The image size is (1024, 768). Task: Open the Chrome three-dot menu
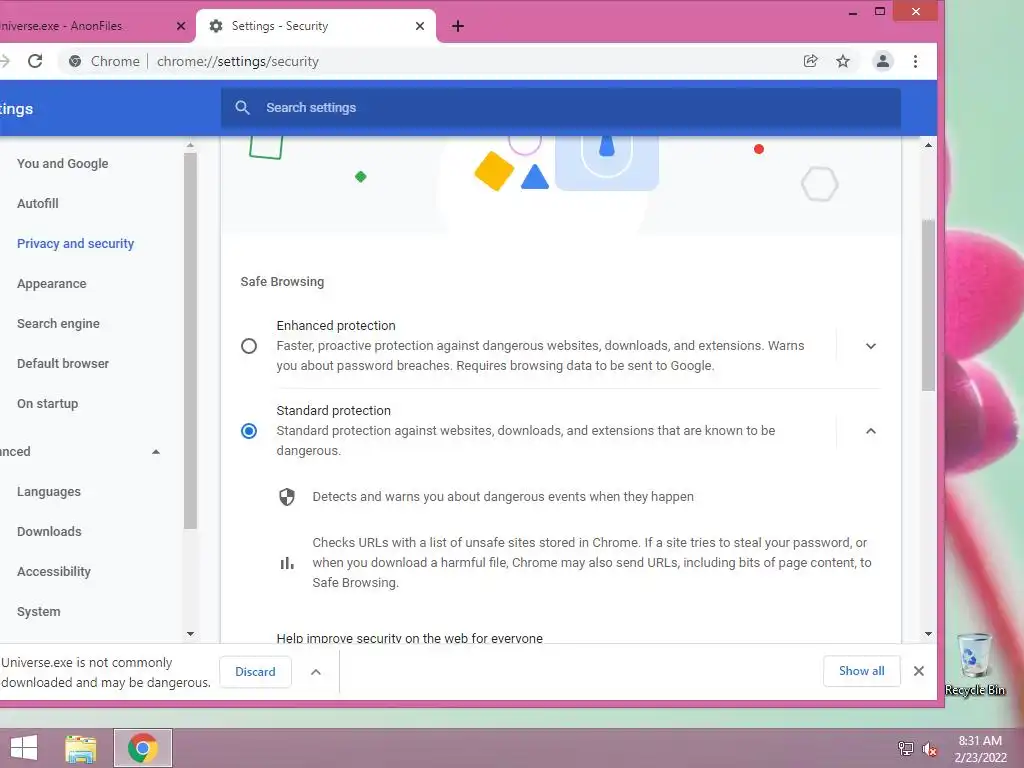click(916, 61)
